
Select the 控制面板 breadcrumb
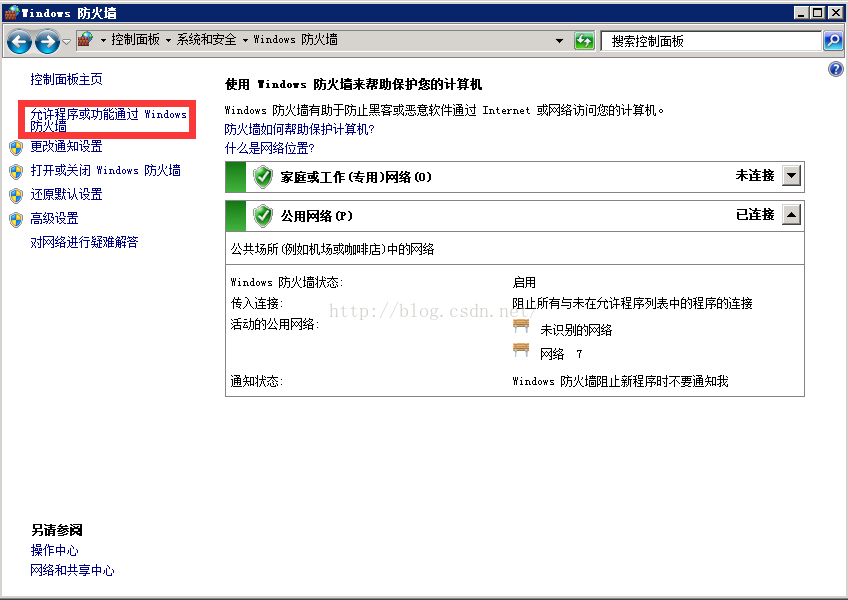(x=135, y=39)
